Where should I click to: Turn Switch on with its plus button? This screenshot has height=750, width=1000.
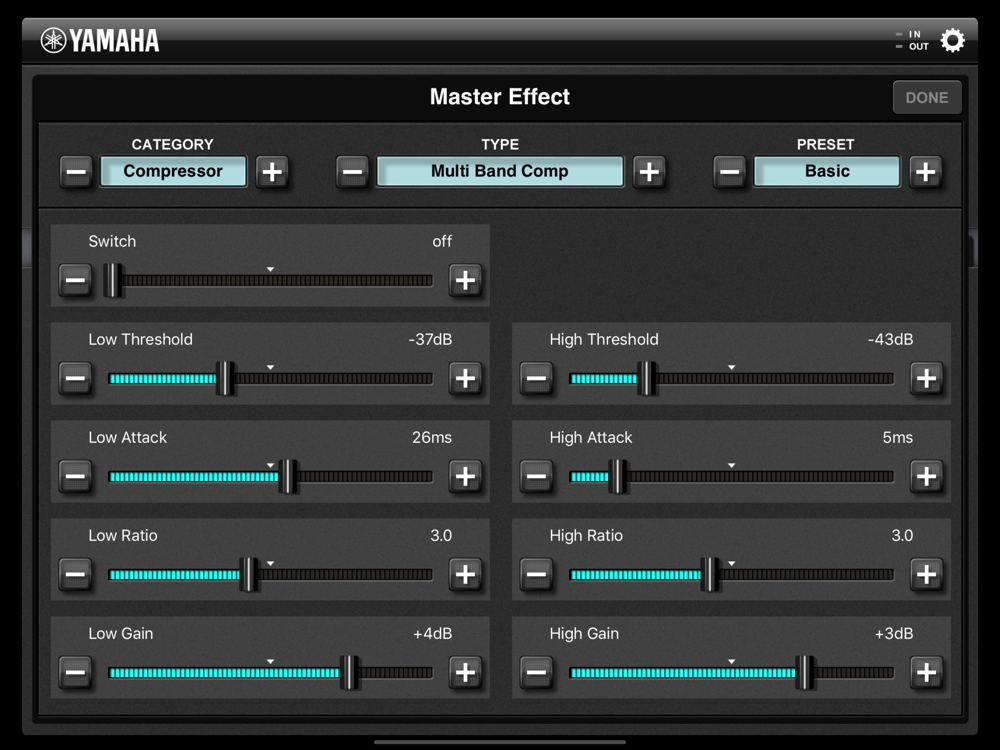[x=465, y=280]
